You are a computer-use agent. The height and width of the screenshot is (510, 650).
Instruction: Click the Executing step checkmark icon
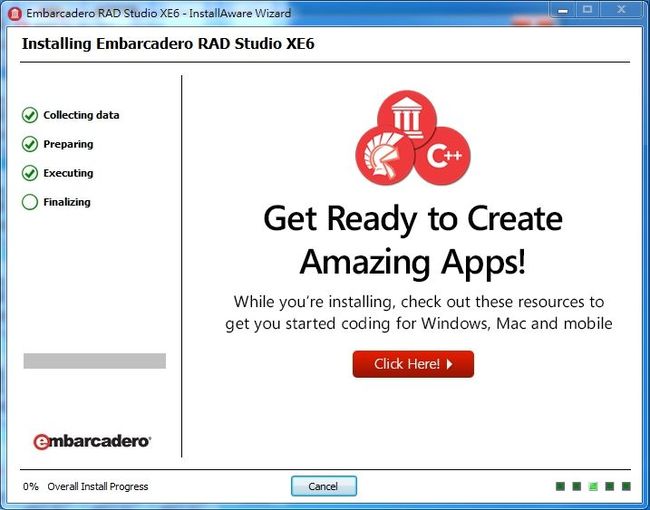(30, 173)
